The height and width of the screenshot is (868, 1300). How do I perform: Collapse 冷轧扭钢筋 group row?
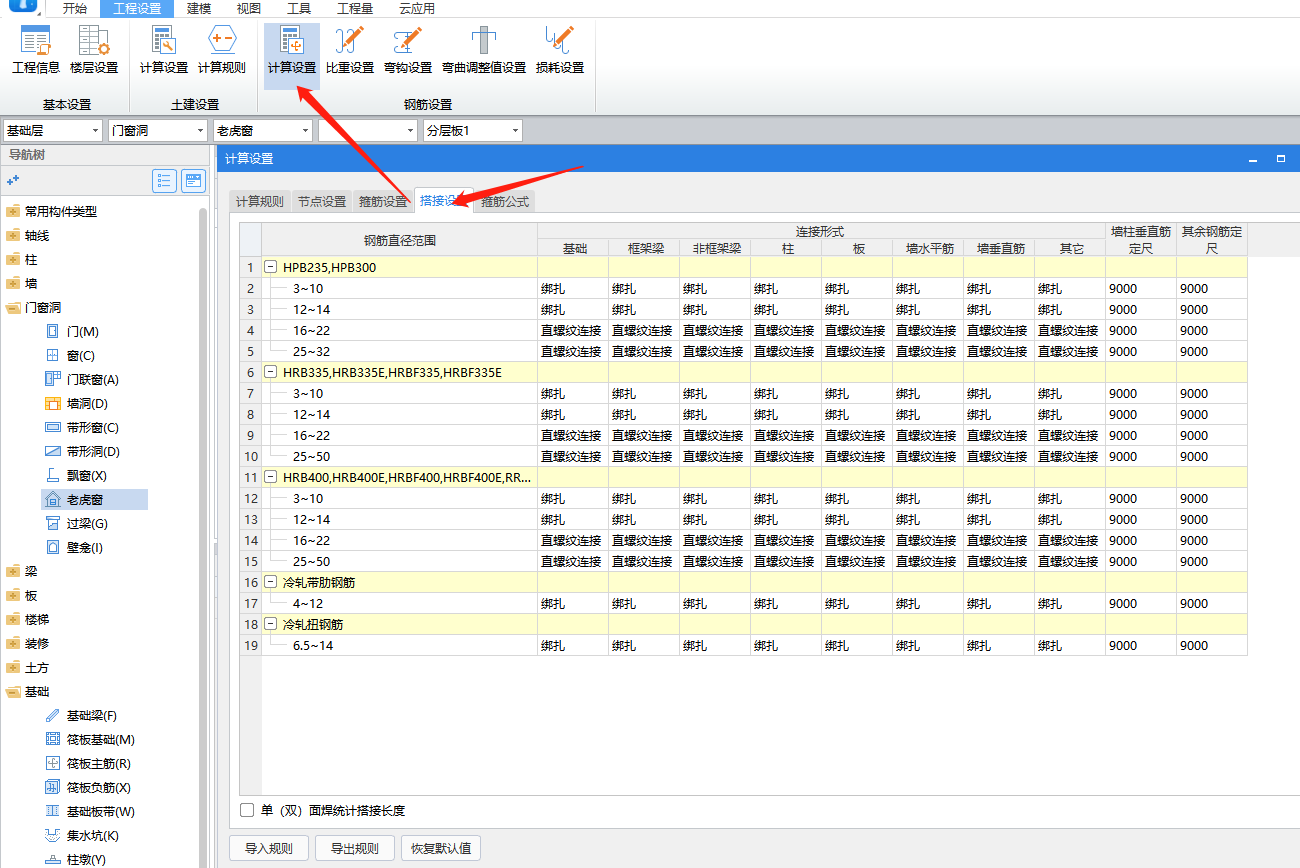click(x=271, y=625)
